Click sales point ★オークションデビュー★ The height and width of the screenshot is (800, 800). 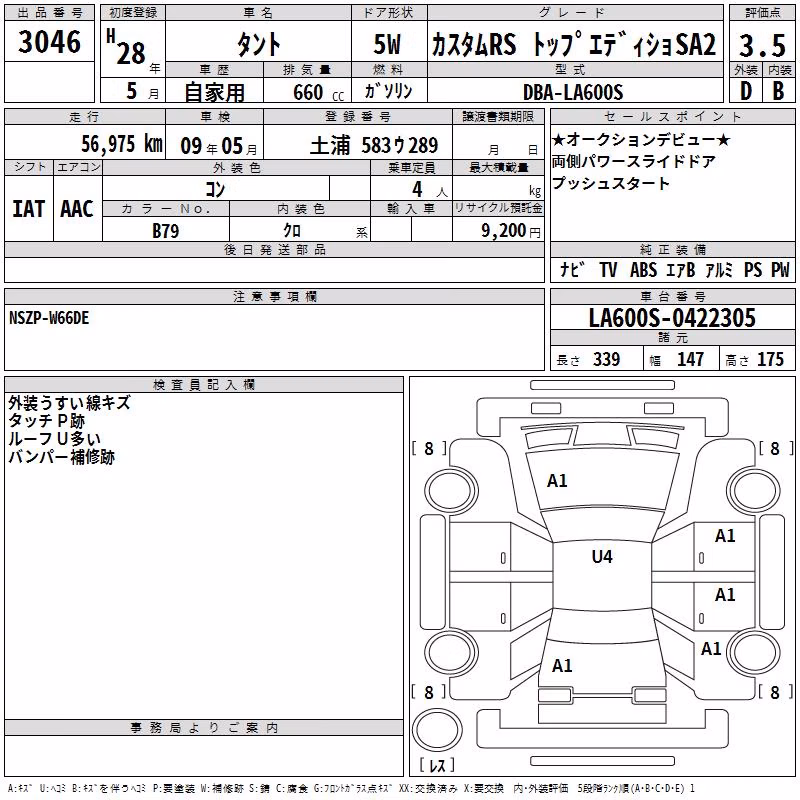(x=641, y=139)
